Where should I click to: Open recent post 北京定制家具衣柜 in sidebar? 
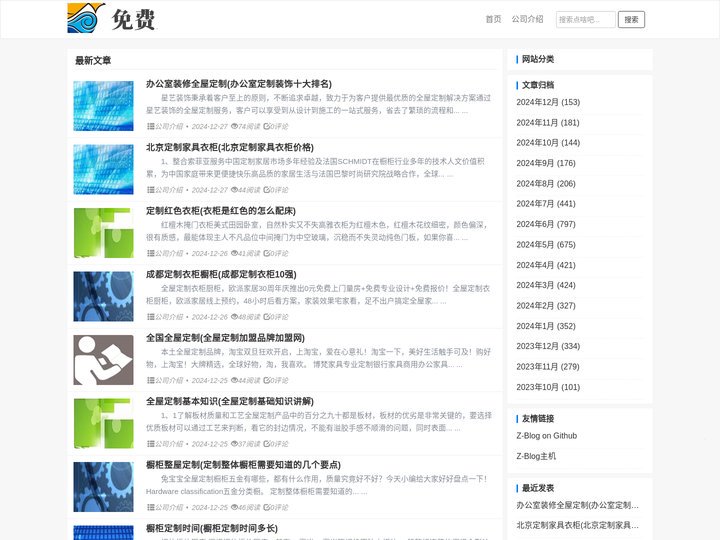pyautogui.click(x=577, y=525)
